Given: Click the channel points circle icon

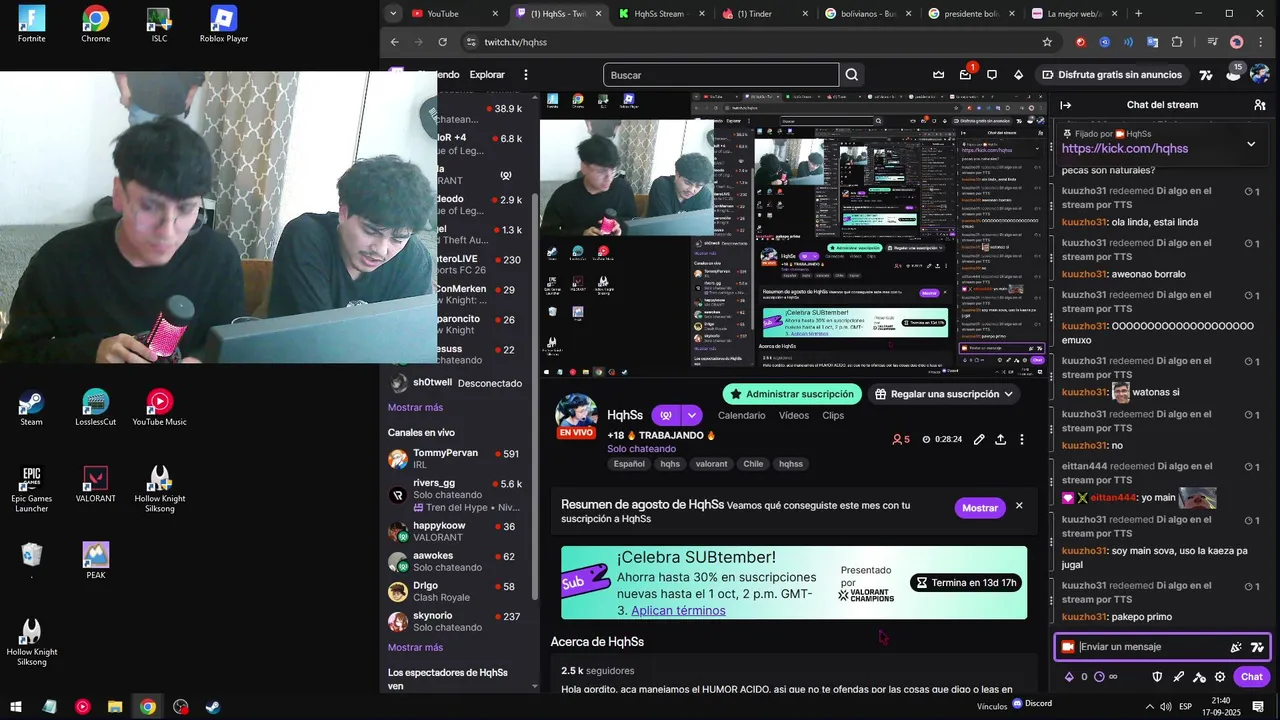Looking at the screenshot, I should coord(1099,677).
